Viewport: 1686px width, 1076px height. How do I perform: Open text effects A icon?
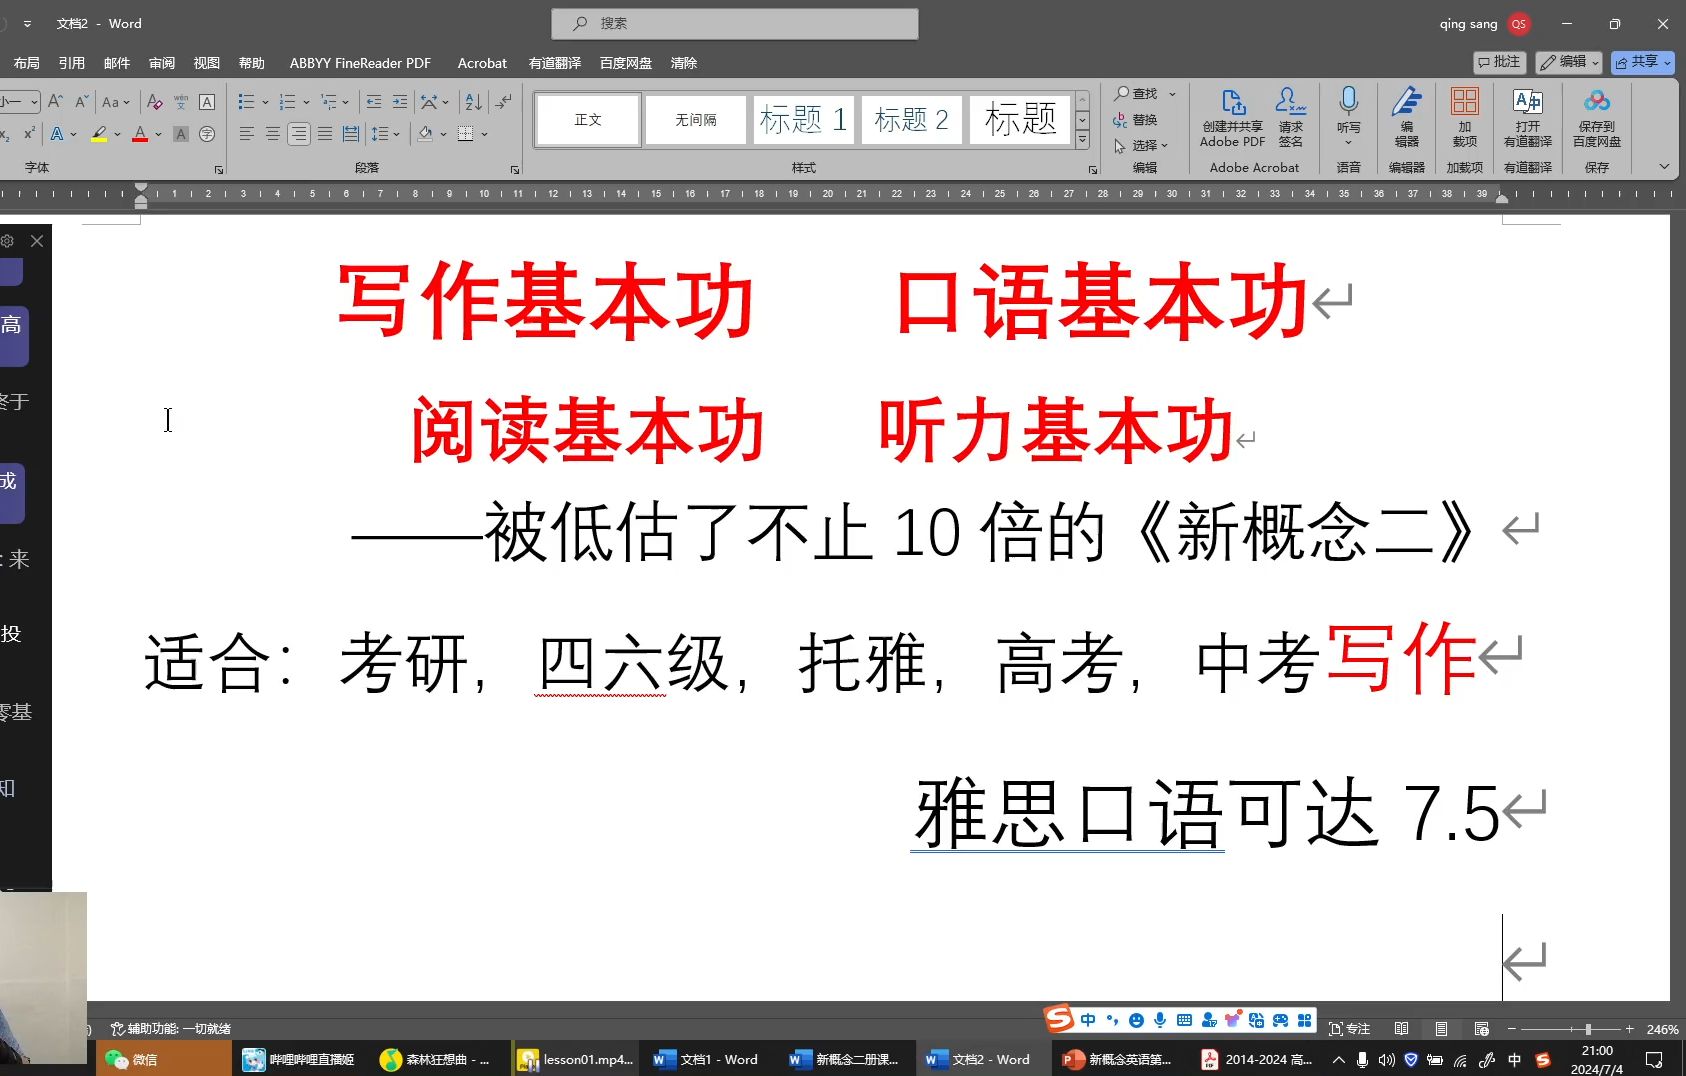(x=57, y=133)
